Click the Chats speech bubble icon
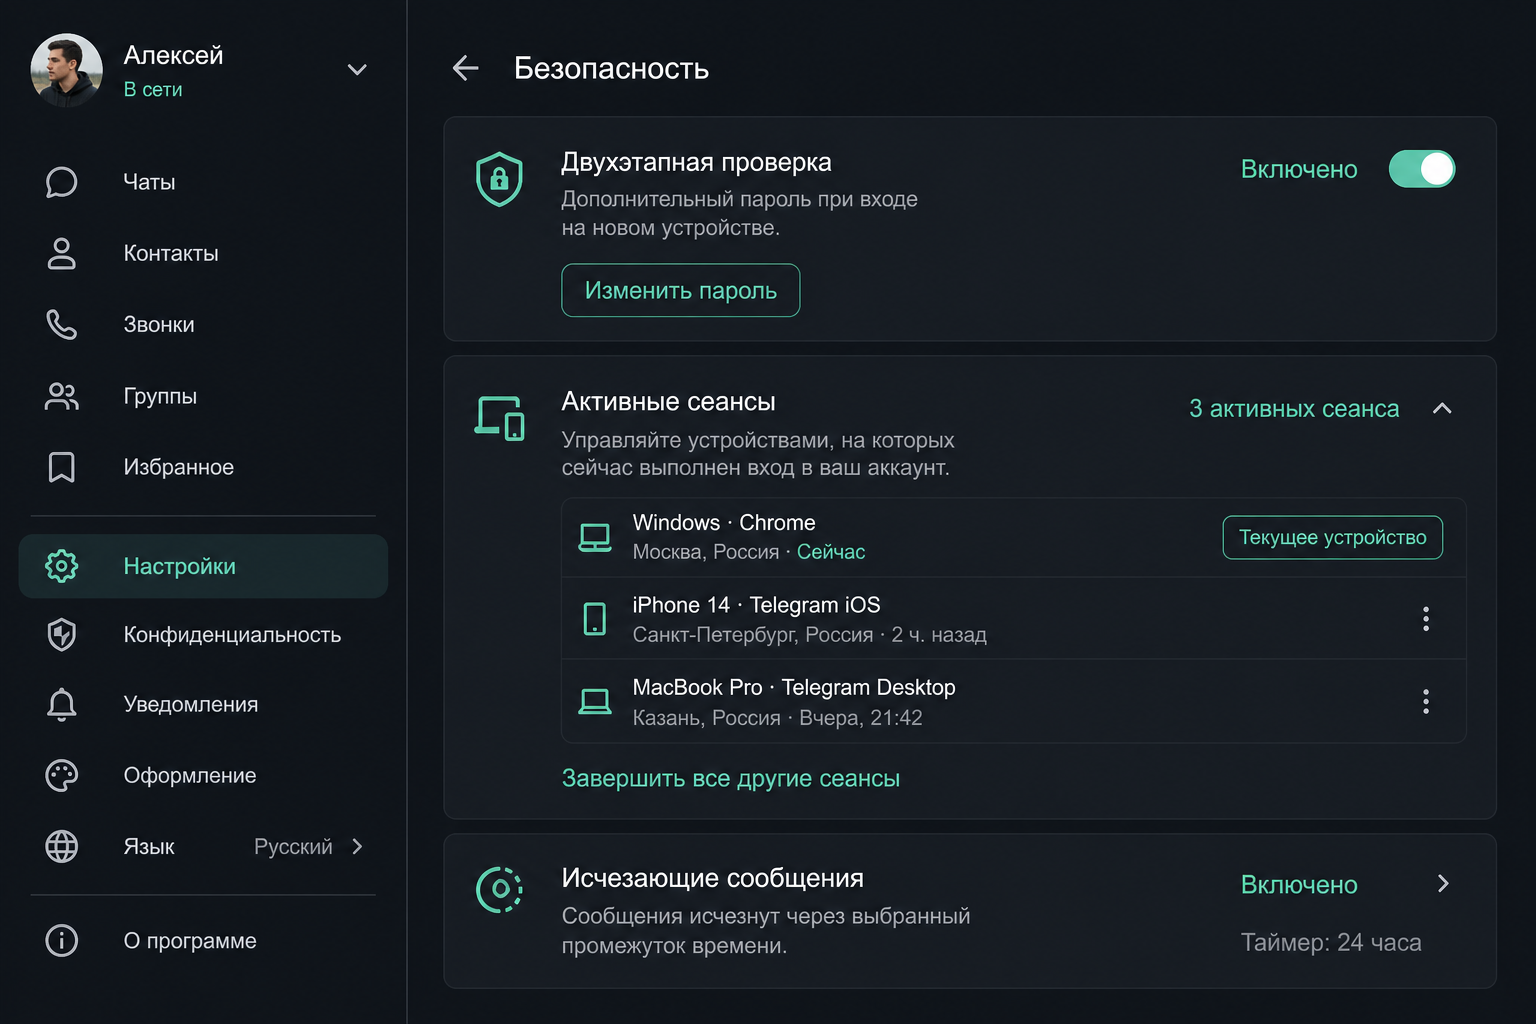Image resolution: width=1536 pixels, height=1024 pixels. pos(62,182)
